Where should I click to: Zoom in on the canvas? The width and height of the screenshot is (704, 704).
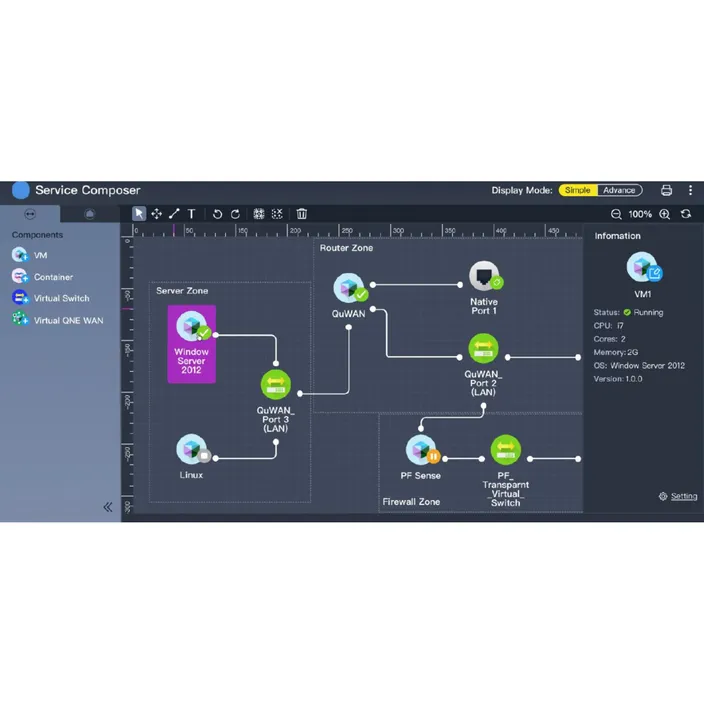pos(665,214)
